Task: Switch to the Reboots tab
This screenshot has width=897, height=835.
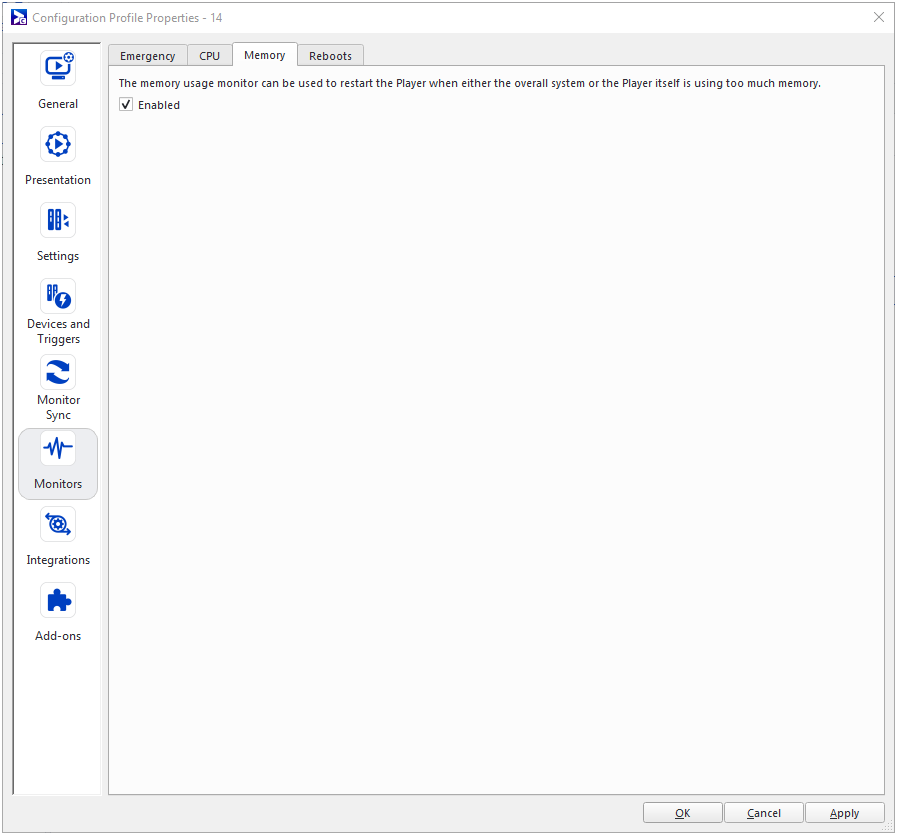Action: click(x=330, y=55)
